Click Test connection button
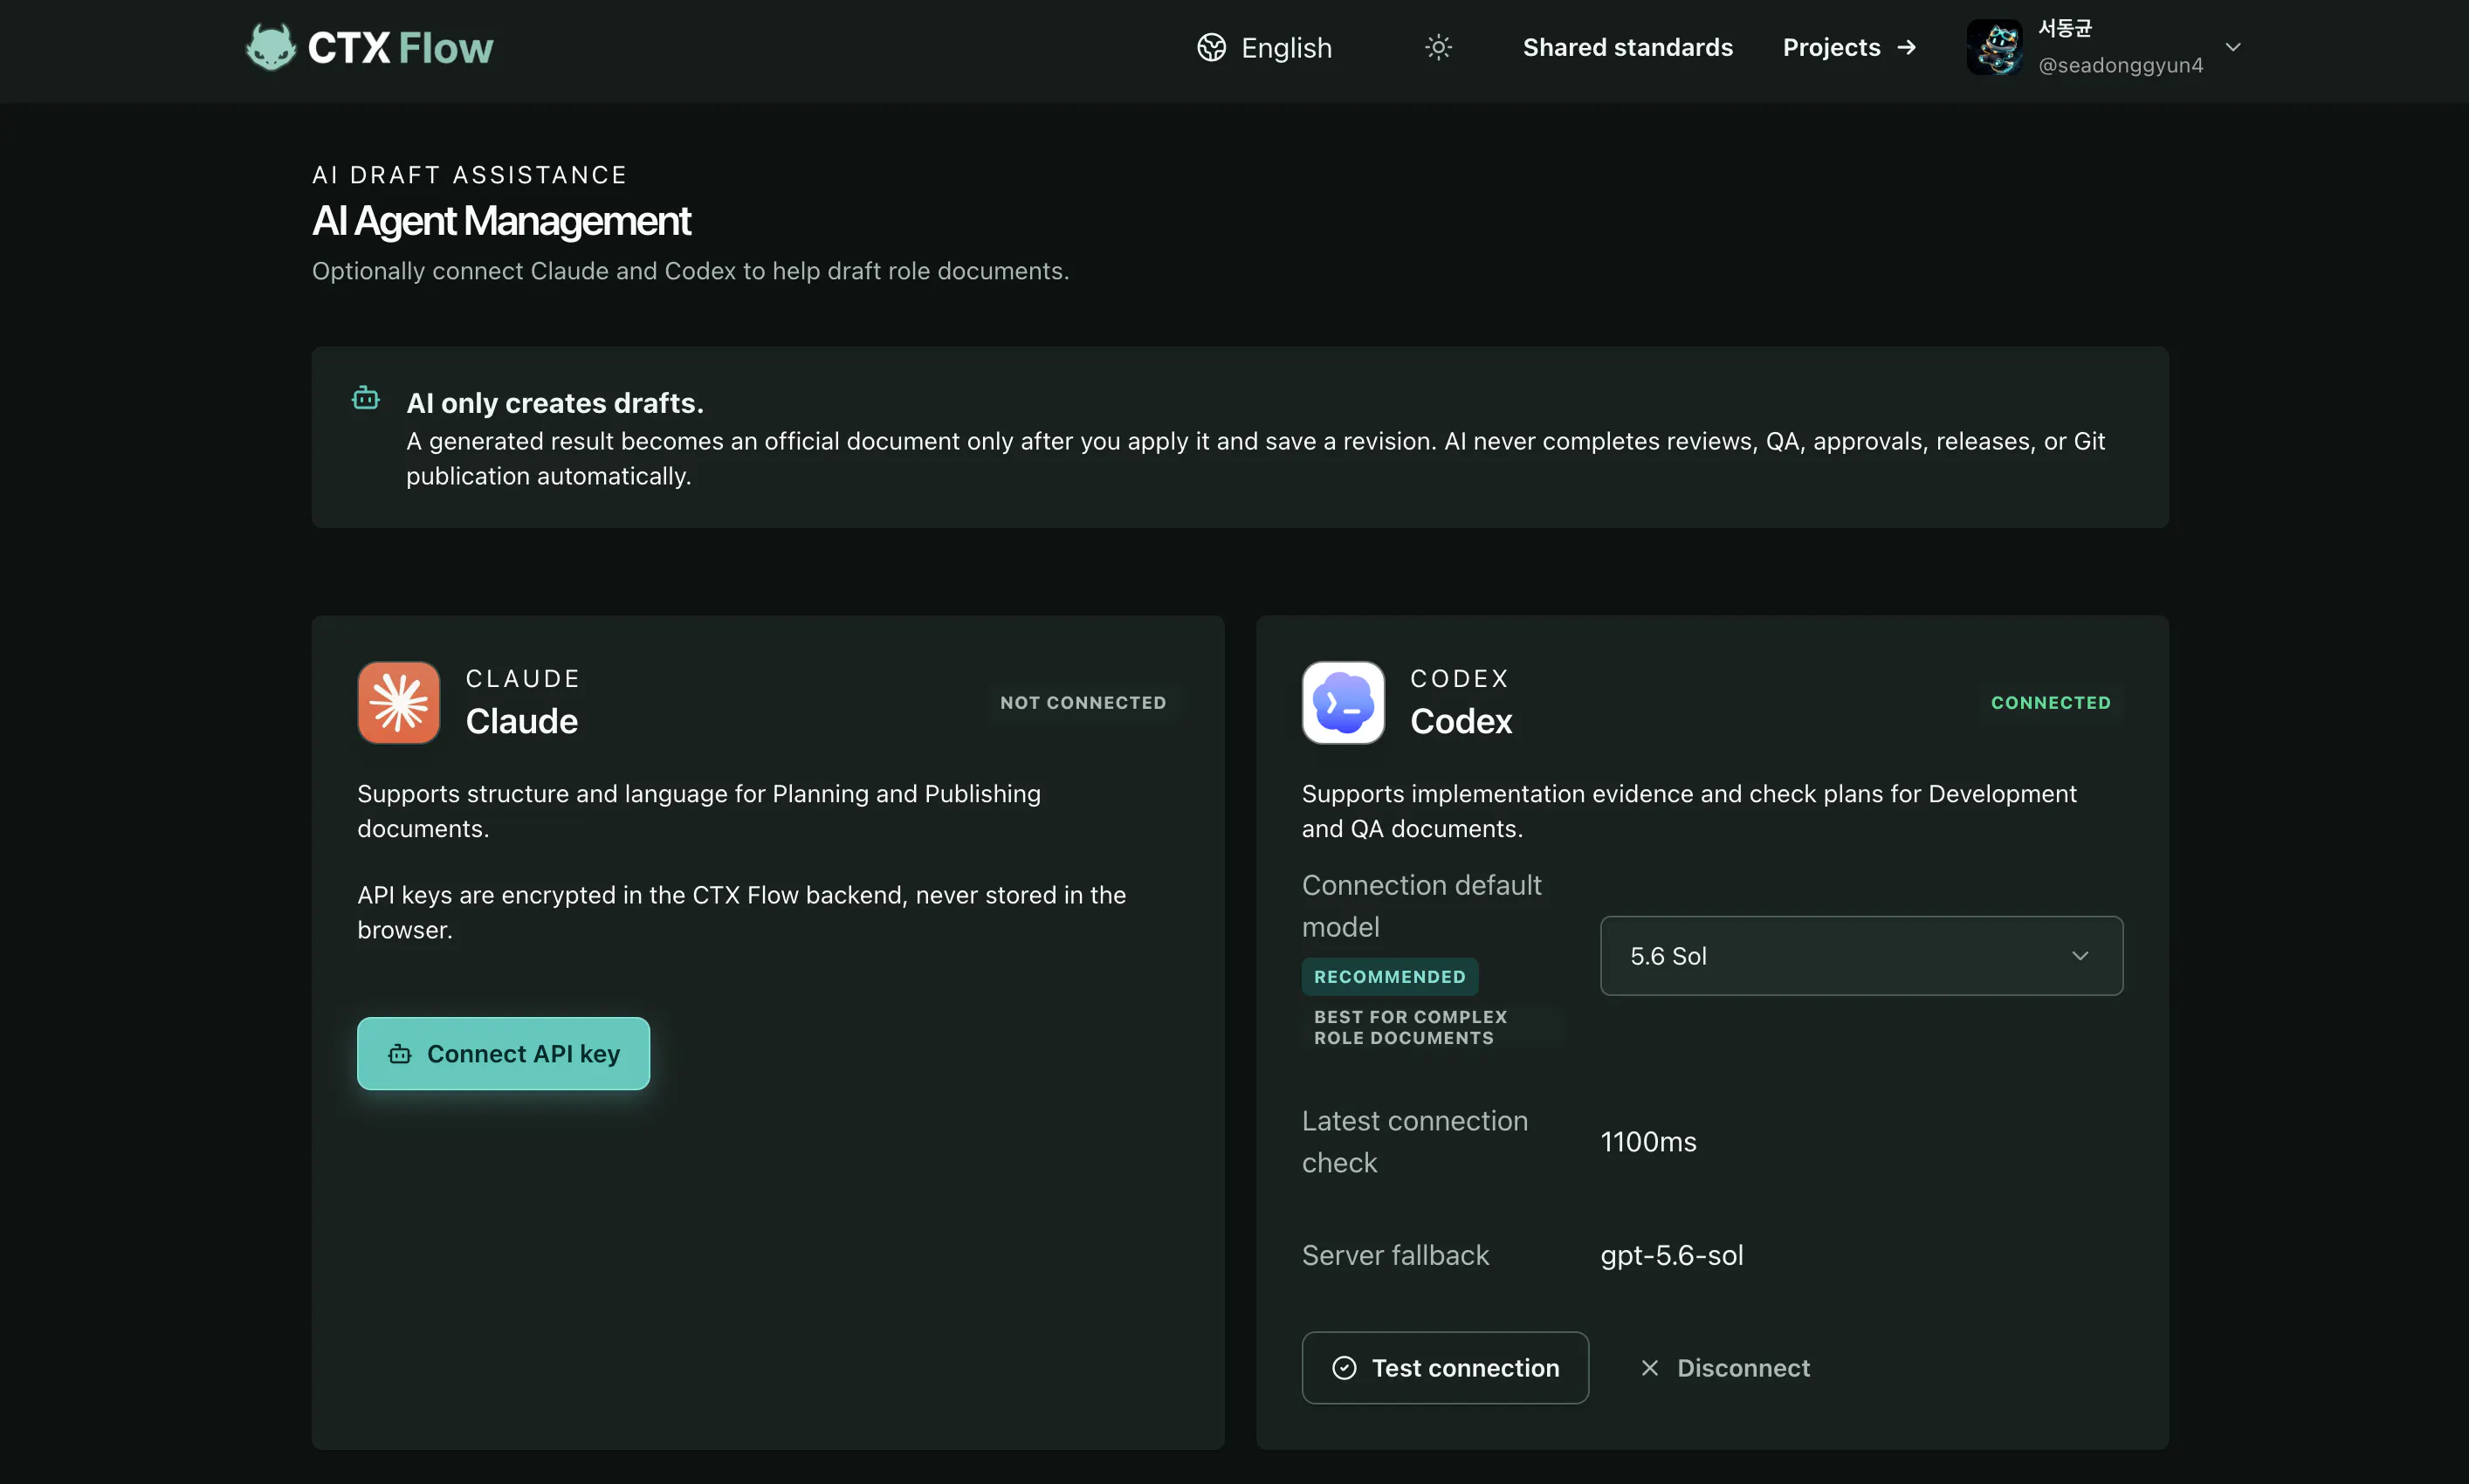This screenshot has height=1484, width=2469. coord(1445,1367)
